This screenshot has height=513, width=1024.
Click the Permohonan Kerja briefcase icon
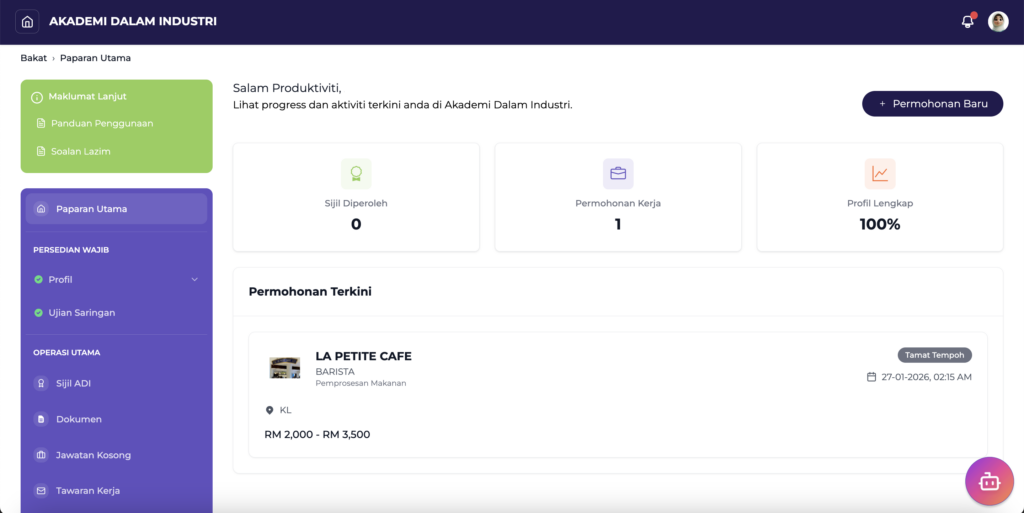tap(618, 174)
